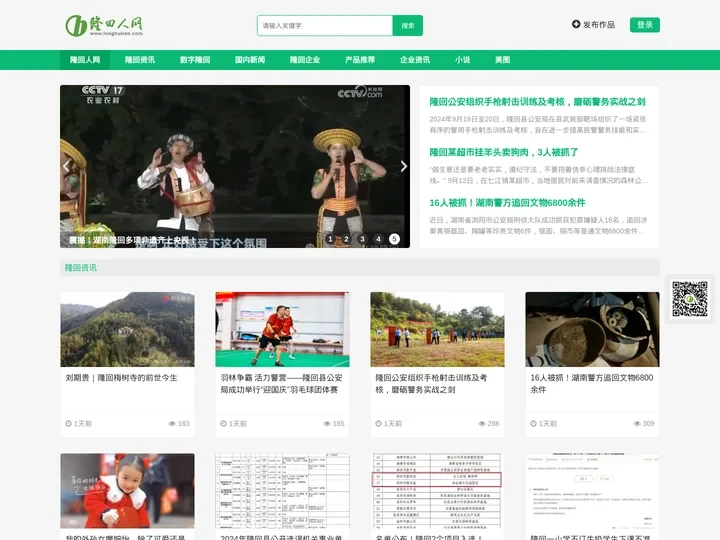Image resolution: width=720 pixels, height=540 pixels.
Task: Click clock icon under 梅树寺 article
Action: click(68, 423)
